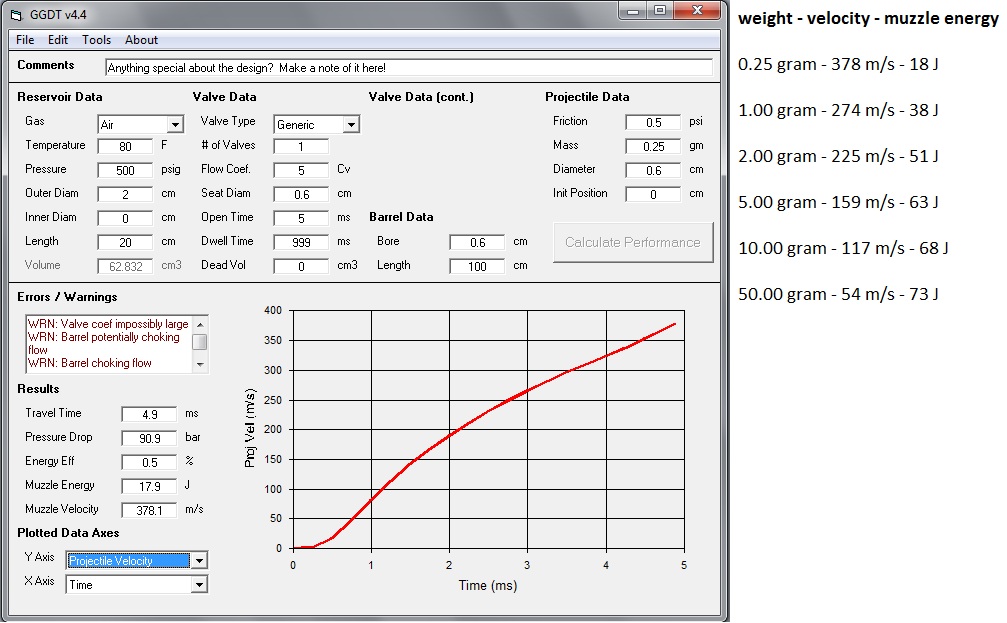
Task: Select the projectile Mass input field
Action: tap(652, 146)
